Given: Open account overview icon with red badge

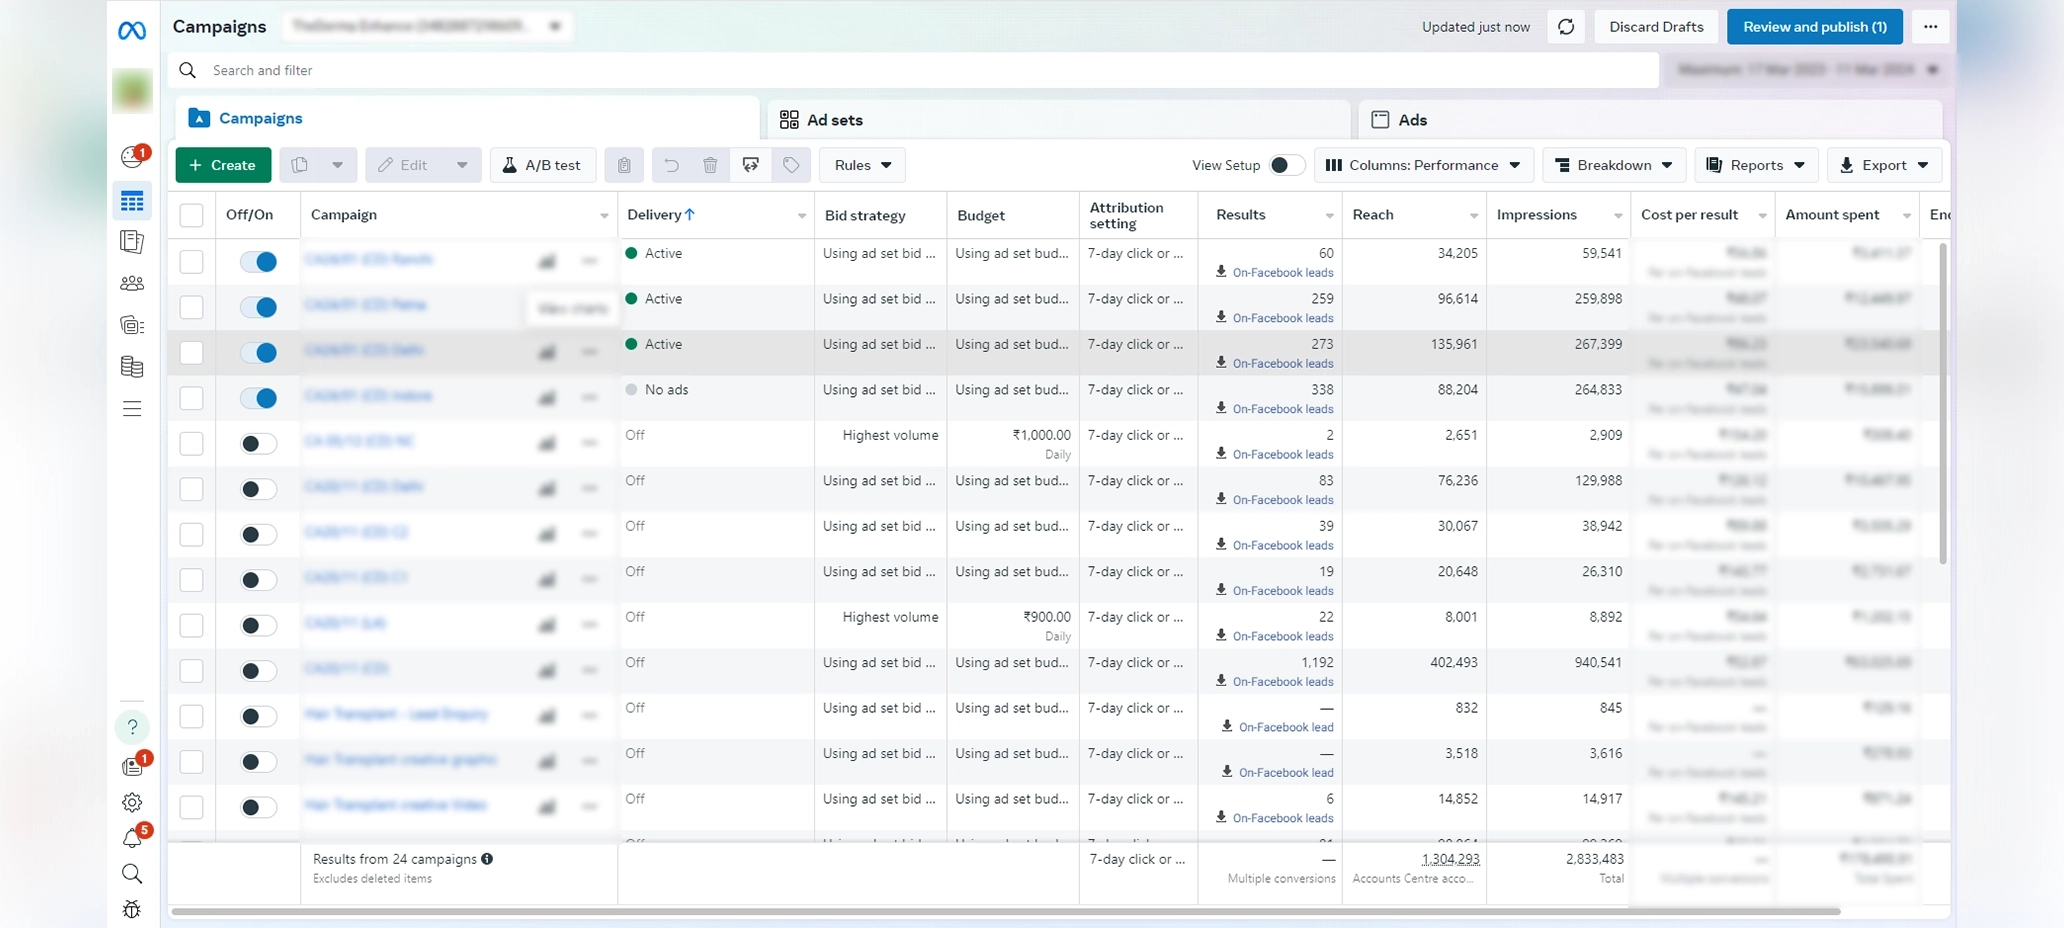Looking at the screenshot, I should 133,156.
